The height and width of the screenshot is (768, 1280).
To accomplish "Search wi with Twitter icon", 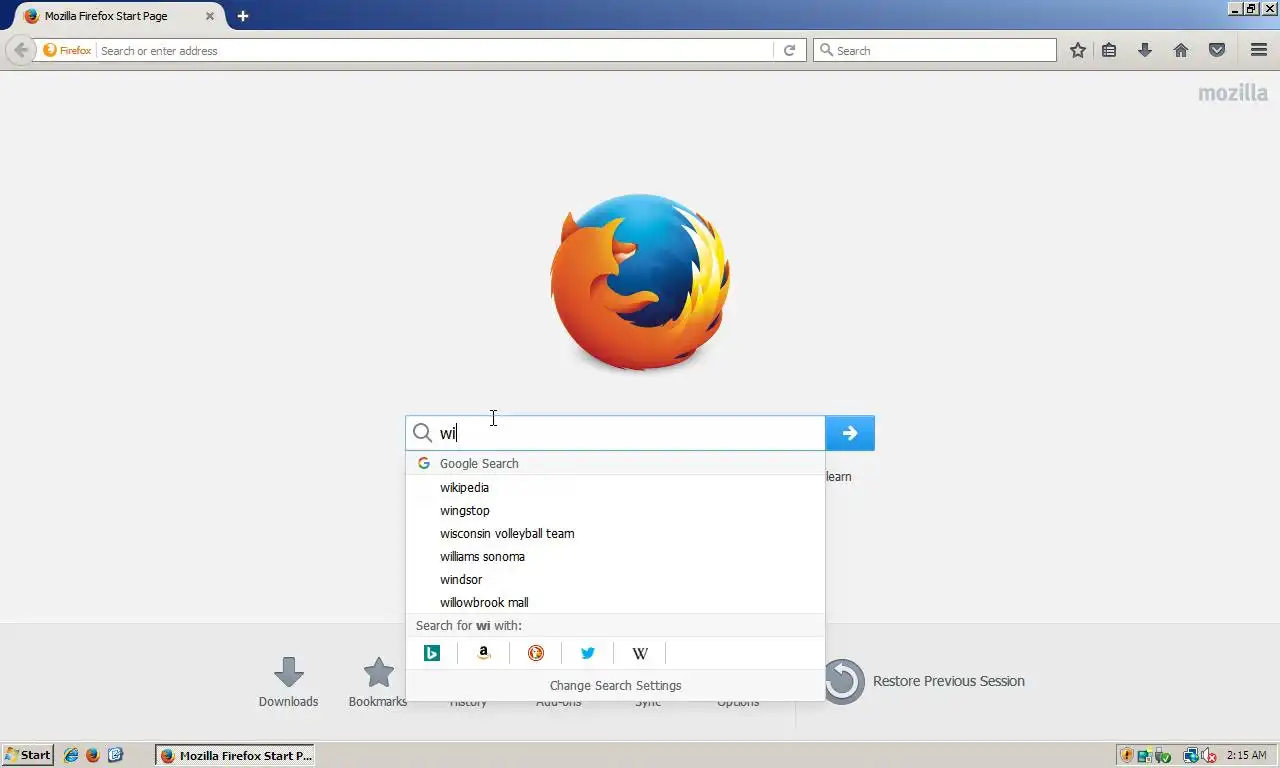I will (588, 653).
